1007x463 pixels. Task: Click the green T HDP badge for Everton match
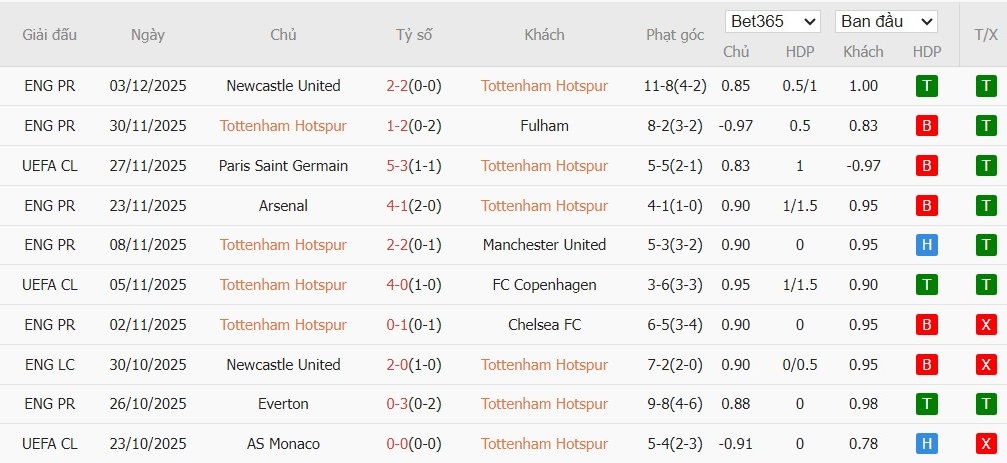pyautogui.click(x=926, y=404)
